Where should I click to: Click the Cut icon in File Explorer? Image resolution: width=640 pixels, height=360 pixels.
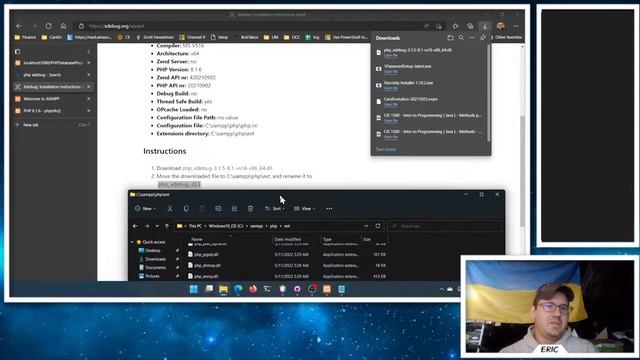pyautogui.click(x=170, y=209)
